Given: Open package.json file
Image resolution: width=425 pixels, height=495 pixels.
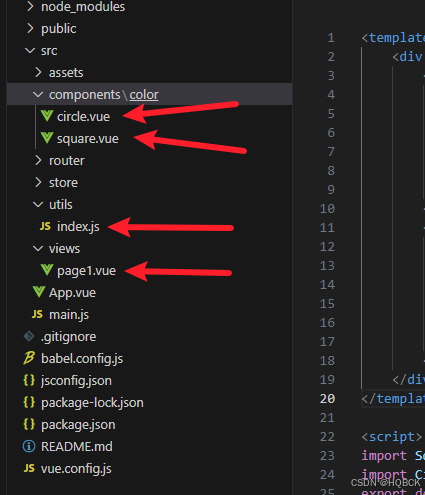Looking at the screenshot, I should coord(78,425).
